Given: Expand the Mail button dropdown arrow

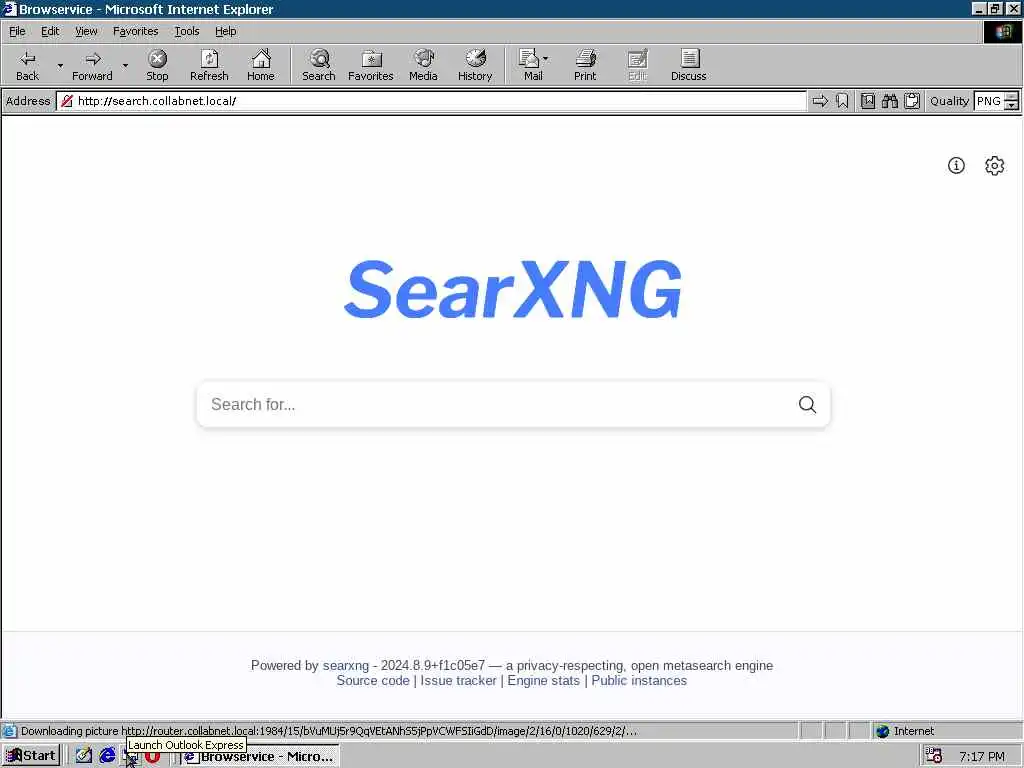Looking at the screenshot, I should (545, 59).
